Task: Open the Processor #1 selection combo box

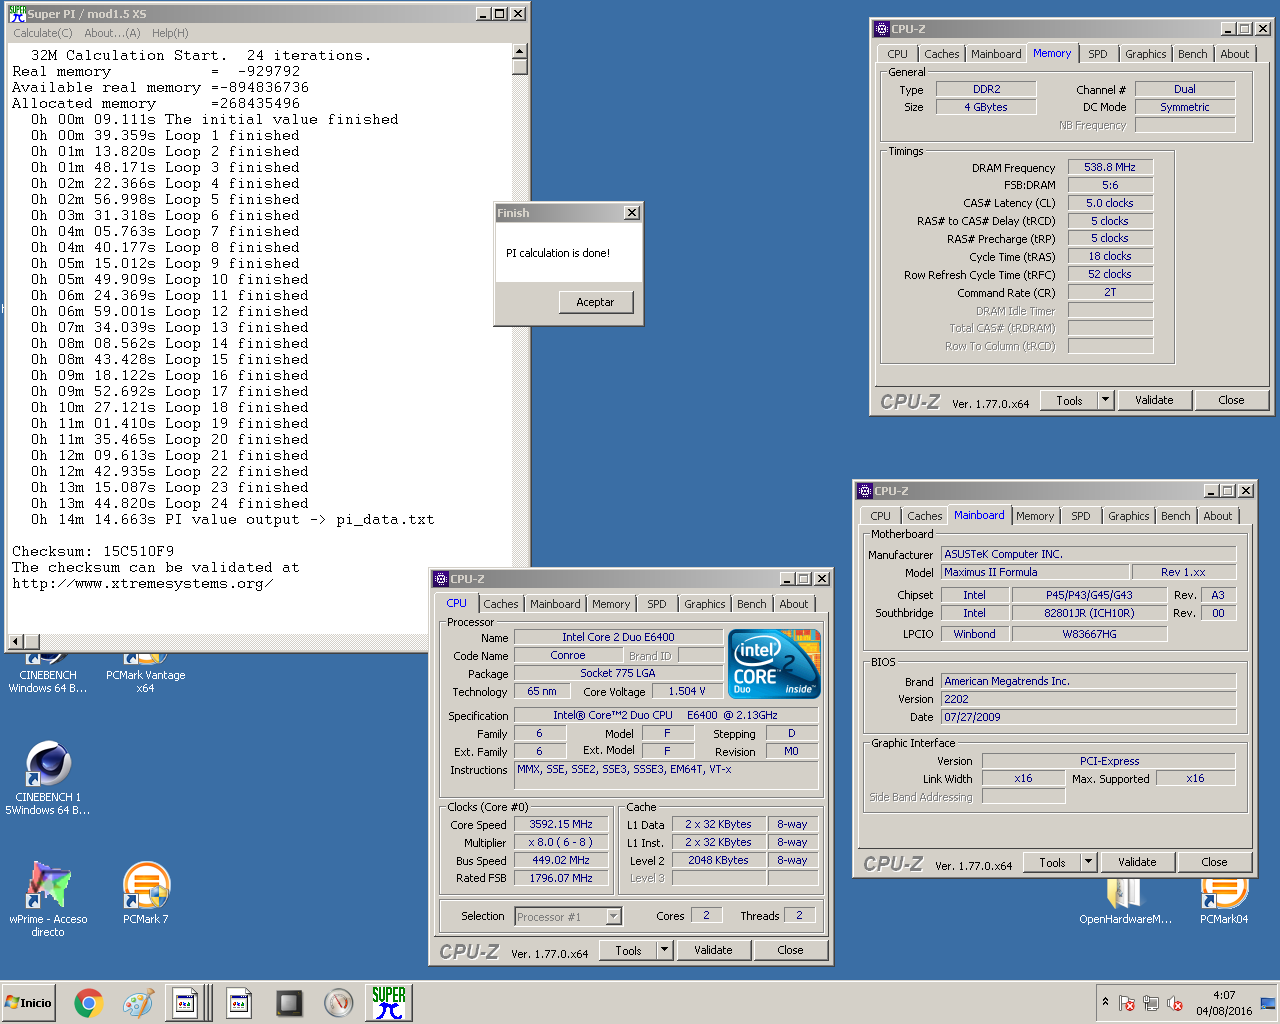Action: (568, 916)
